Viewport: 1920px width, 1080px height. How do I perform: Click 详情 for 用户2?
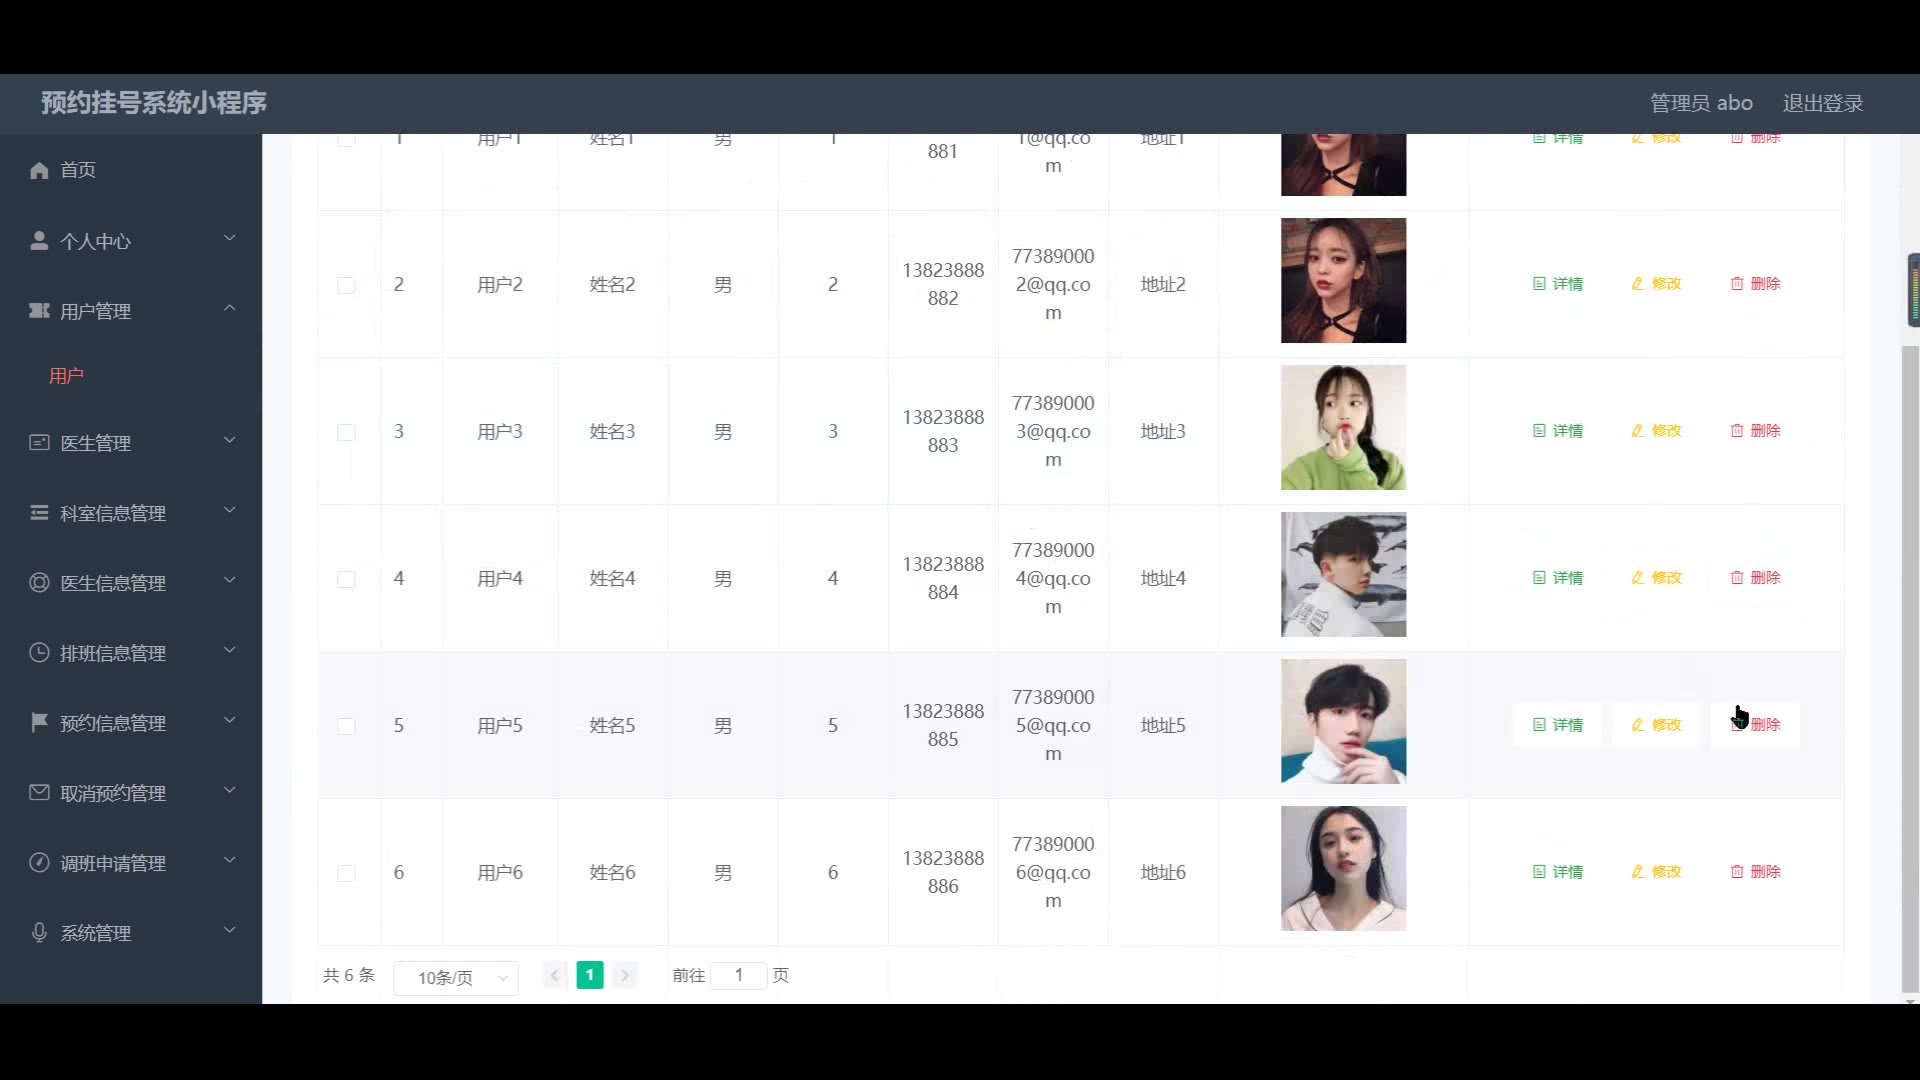click(x=1557, y=284)
